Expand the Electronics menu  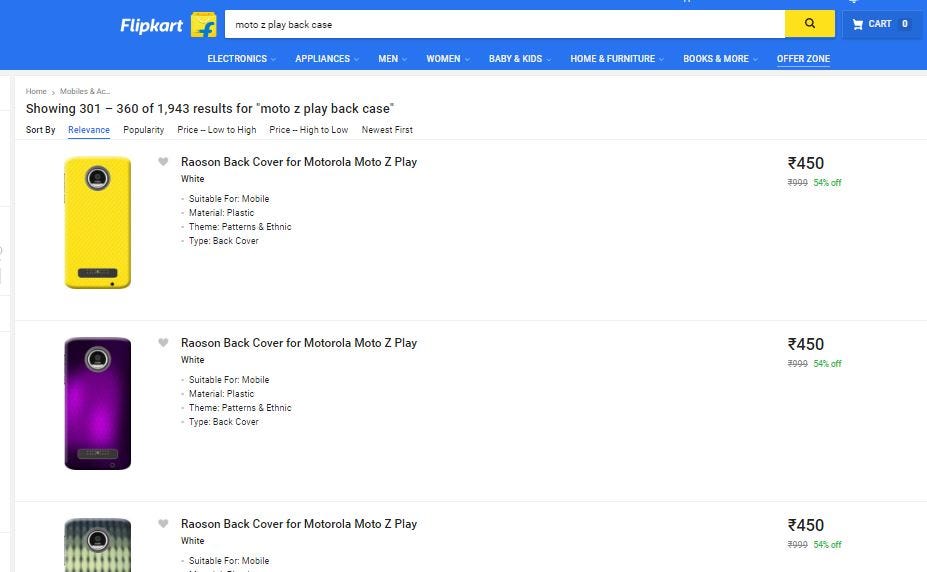pyautogui.click(x=241, y=58)
